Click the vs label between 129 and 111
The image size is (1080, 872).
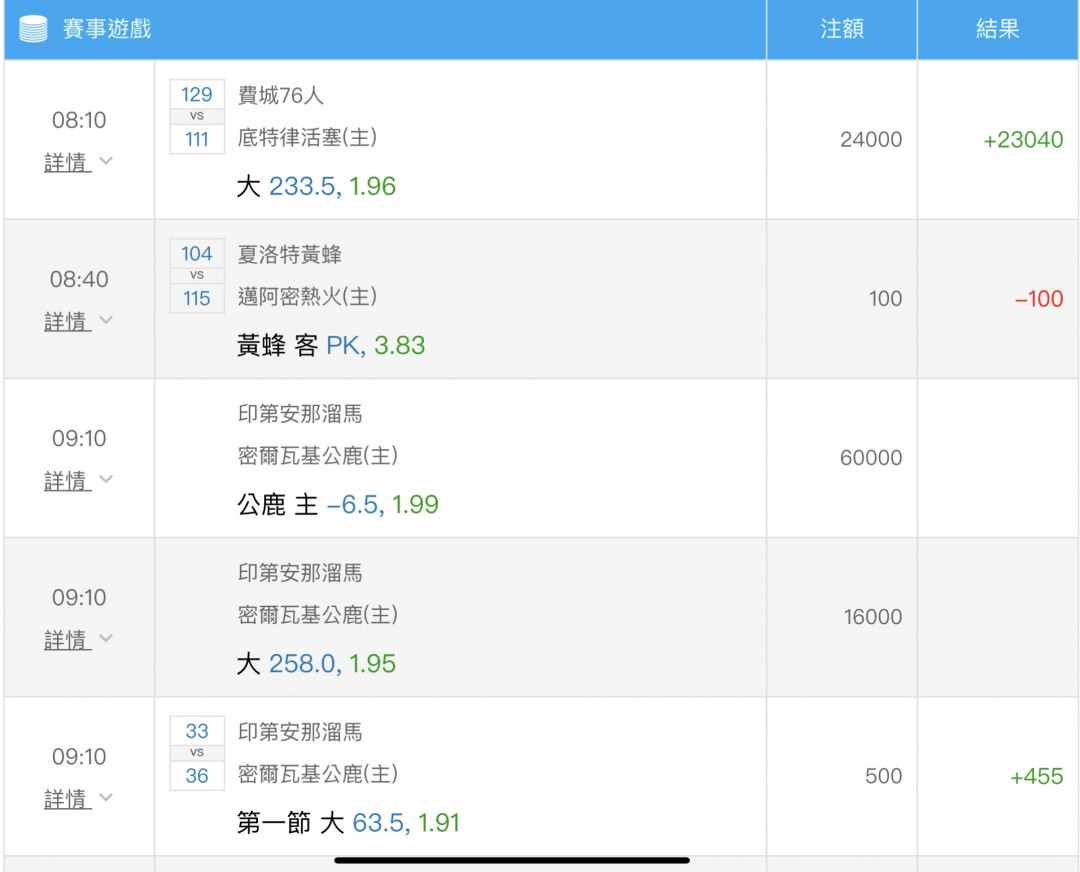tap(197, 116)
